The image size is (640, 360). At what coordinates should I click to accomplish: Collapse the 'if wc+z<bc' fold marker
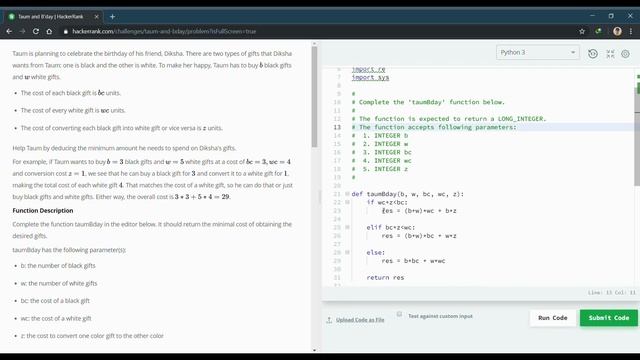pos(347,202)
